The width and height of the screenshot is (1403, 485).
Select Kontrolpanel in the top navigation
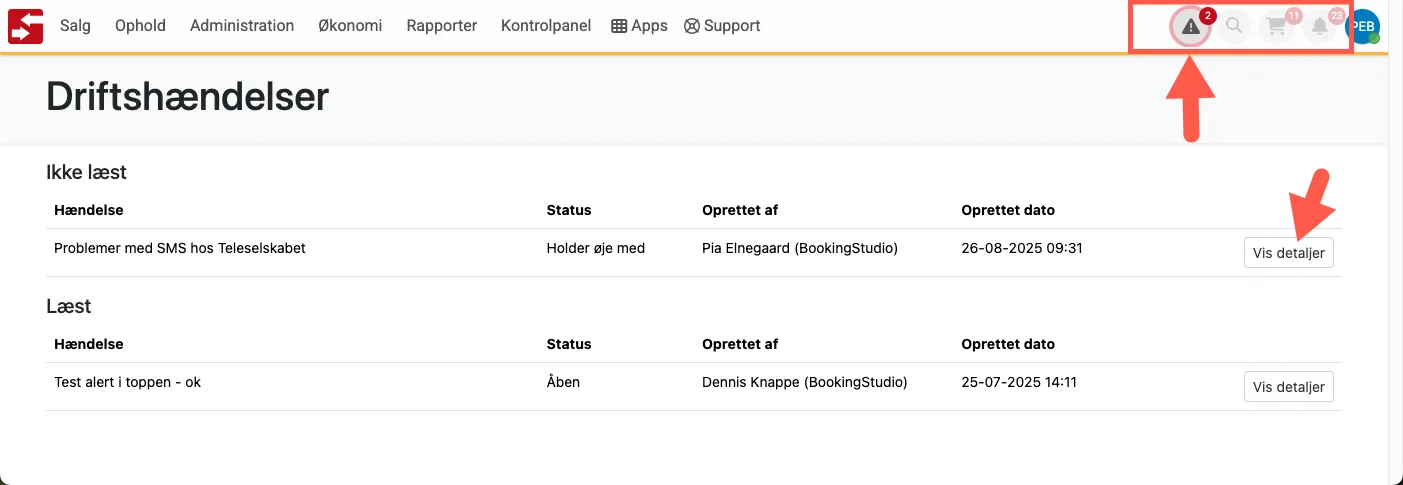click(546, 26)
